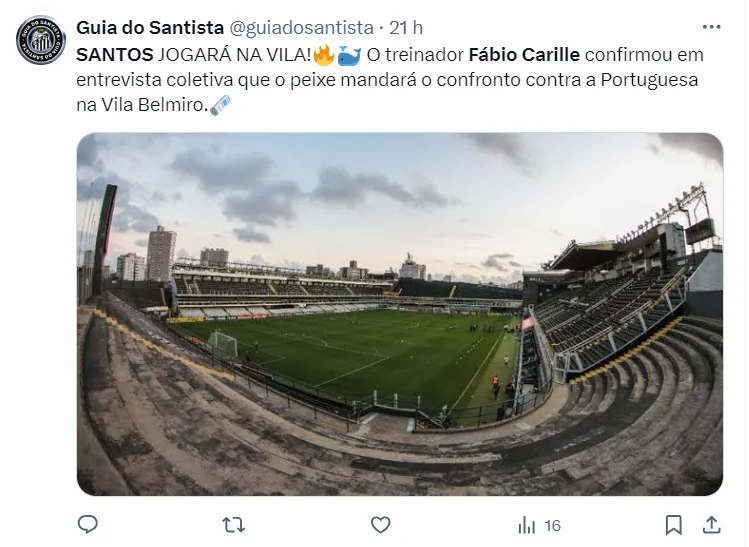
Task: Click the 21 h timestamp
Action: (x=405, y=27)
